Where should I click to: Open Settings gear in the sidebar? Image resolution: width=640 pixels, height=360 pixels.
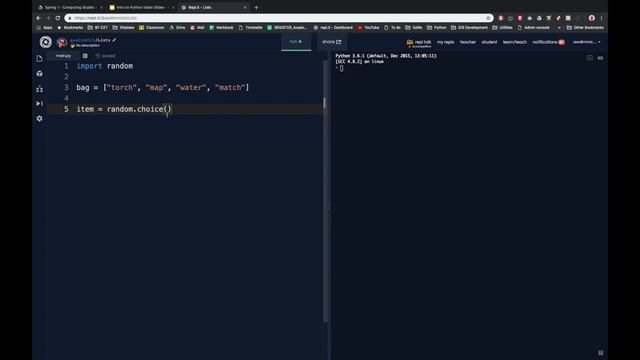(40, 118)
